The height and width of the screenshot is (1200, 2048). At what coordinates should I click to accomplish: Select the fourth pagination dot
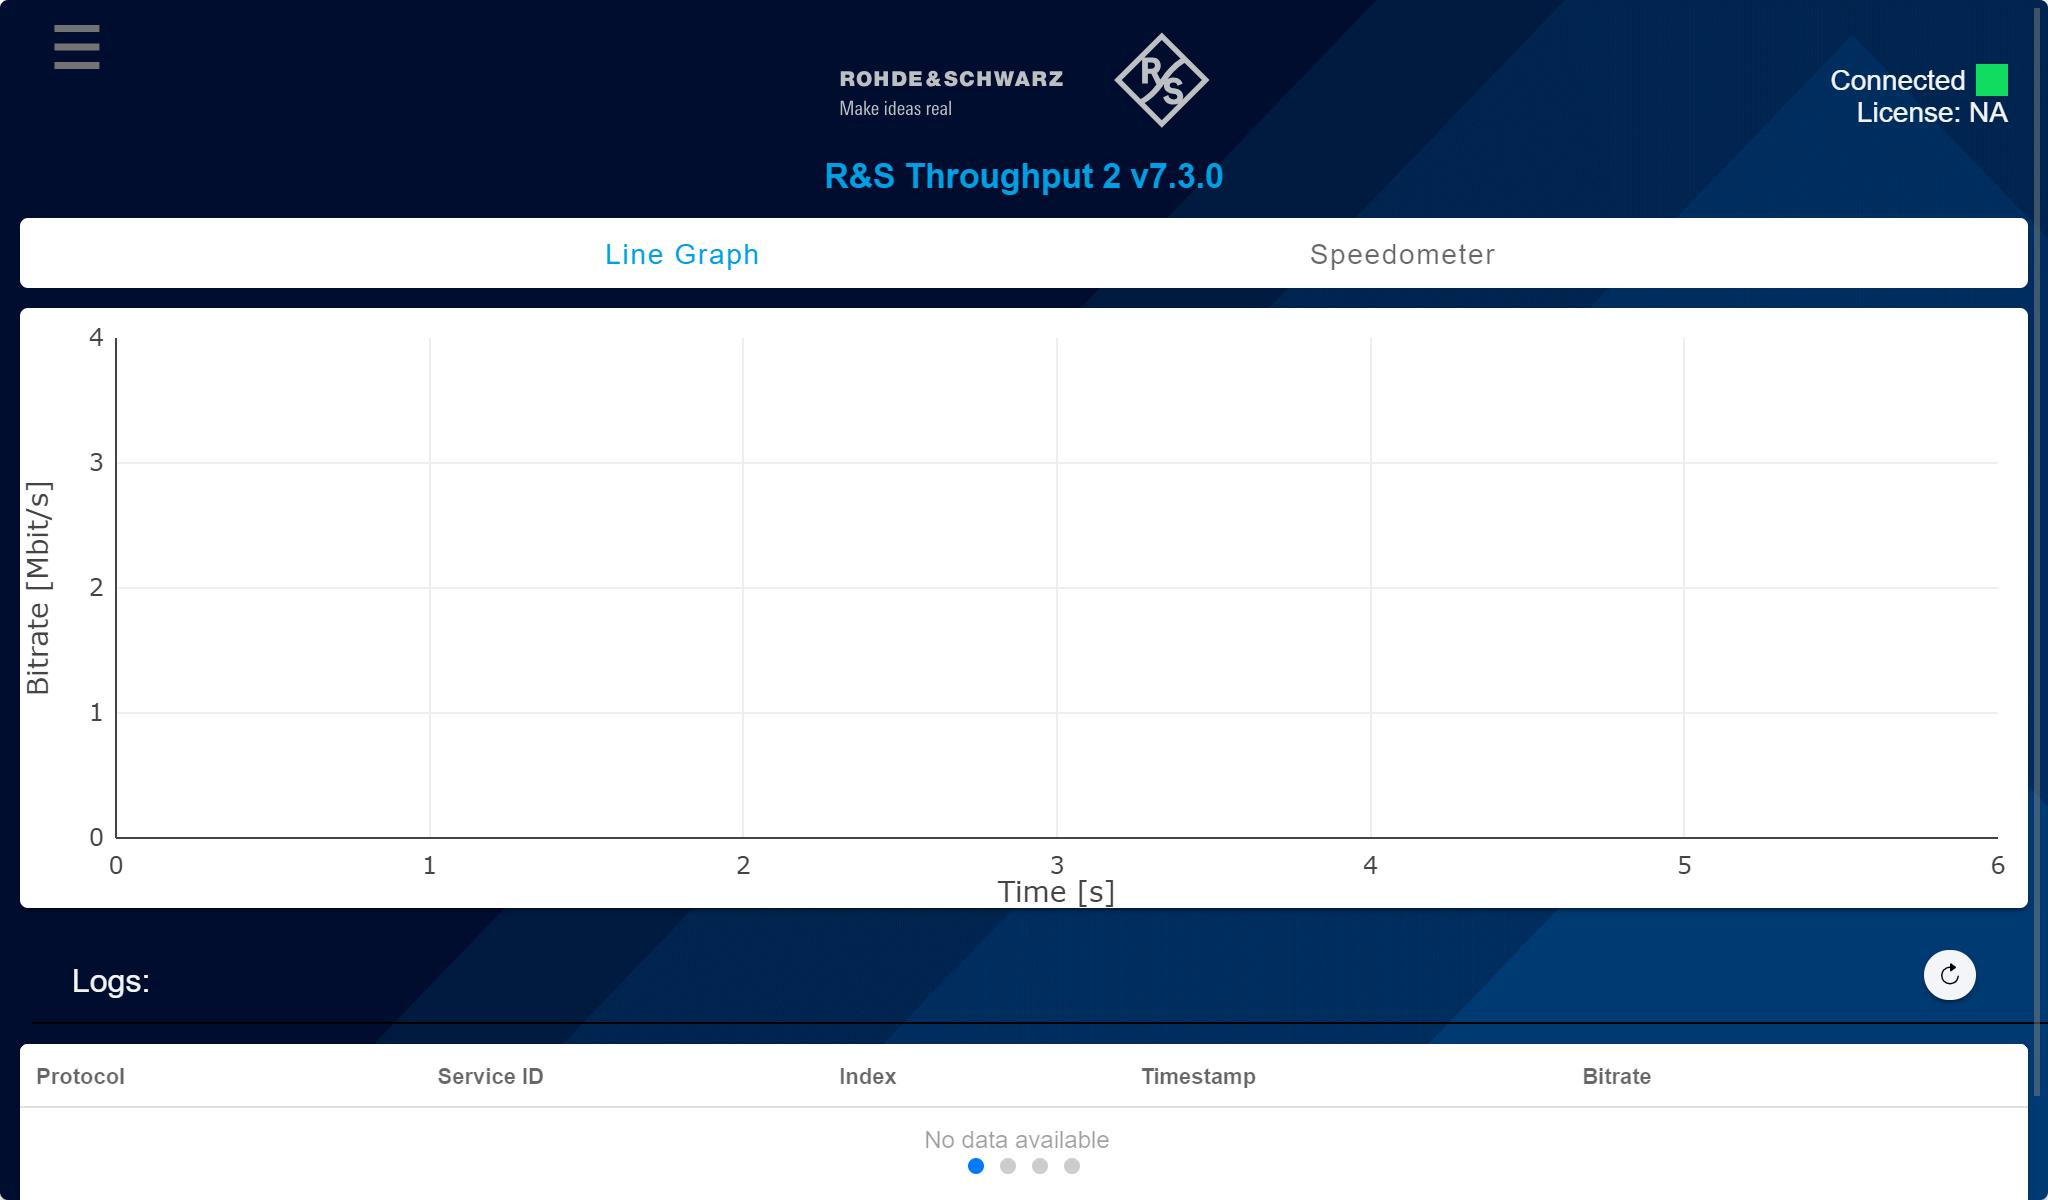(1072, 1166)
